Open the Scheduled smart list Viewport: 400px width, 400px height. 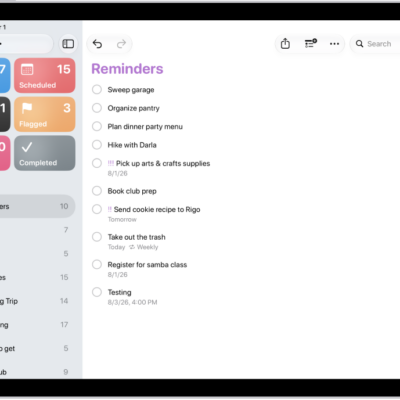coord(45,75)
